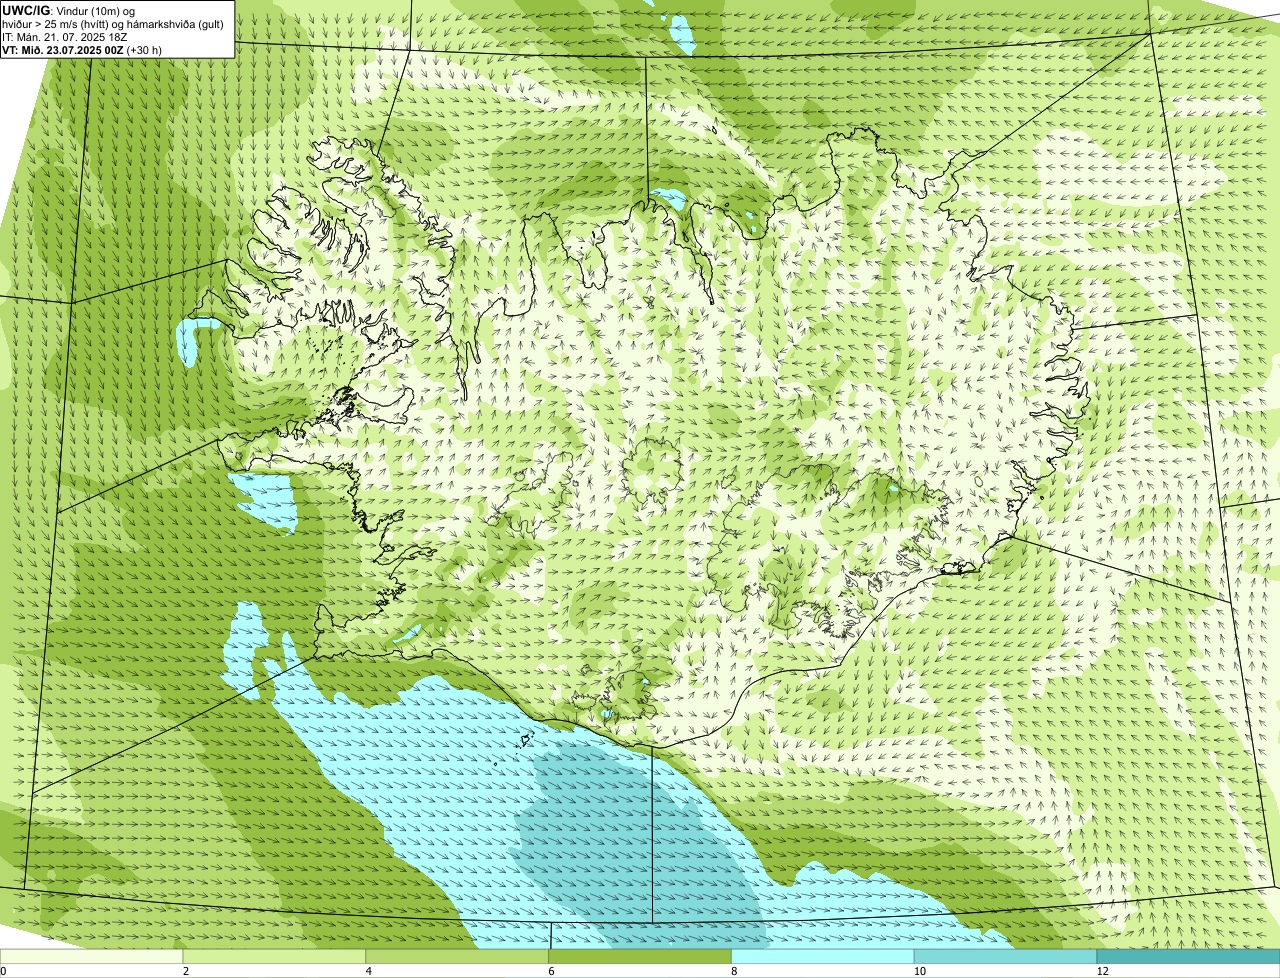Click the "4" tick label on the color scale
This screenshot has width=1280, height=978.
pos(368,971)
